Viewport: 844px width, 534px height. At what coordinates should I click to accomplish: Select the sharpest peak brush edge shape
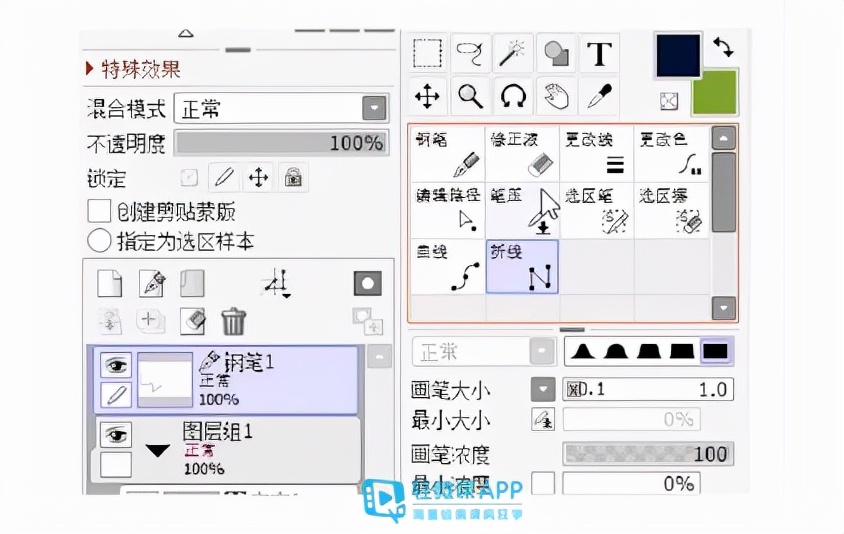583,352
